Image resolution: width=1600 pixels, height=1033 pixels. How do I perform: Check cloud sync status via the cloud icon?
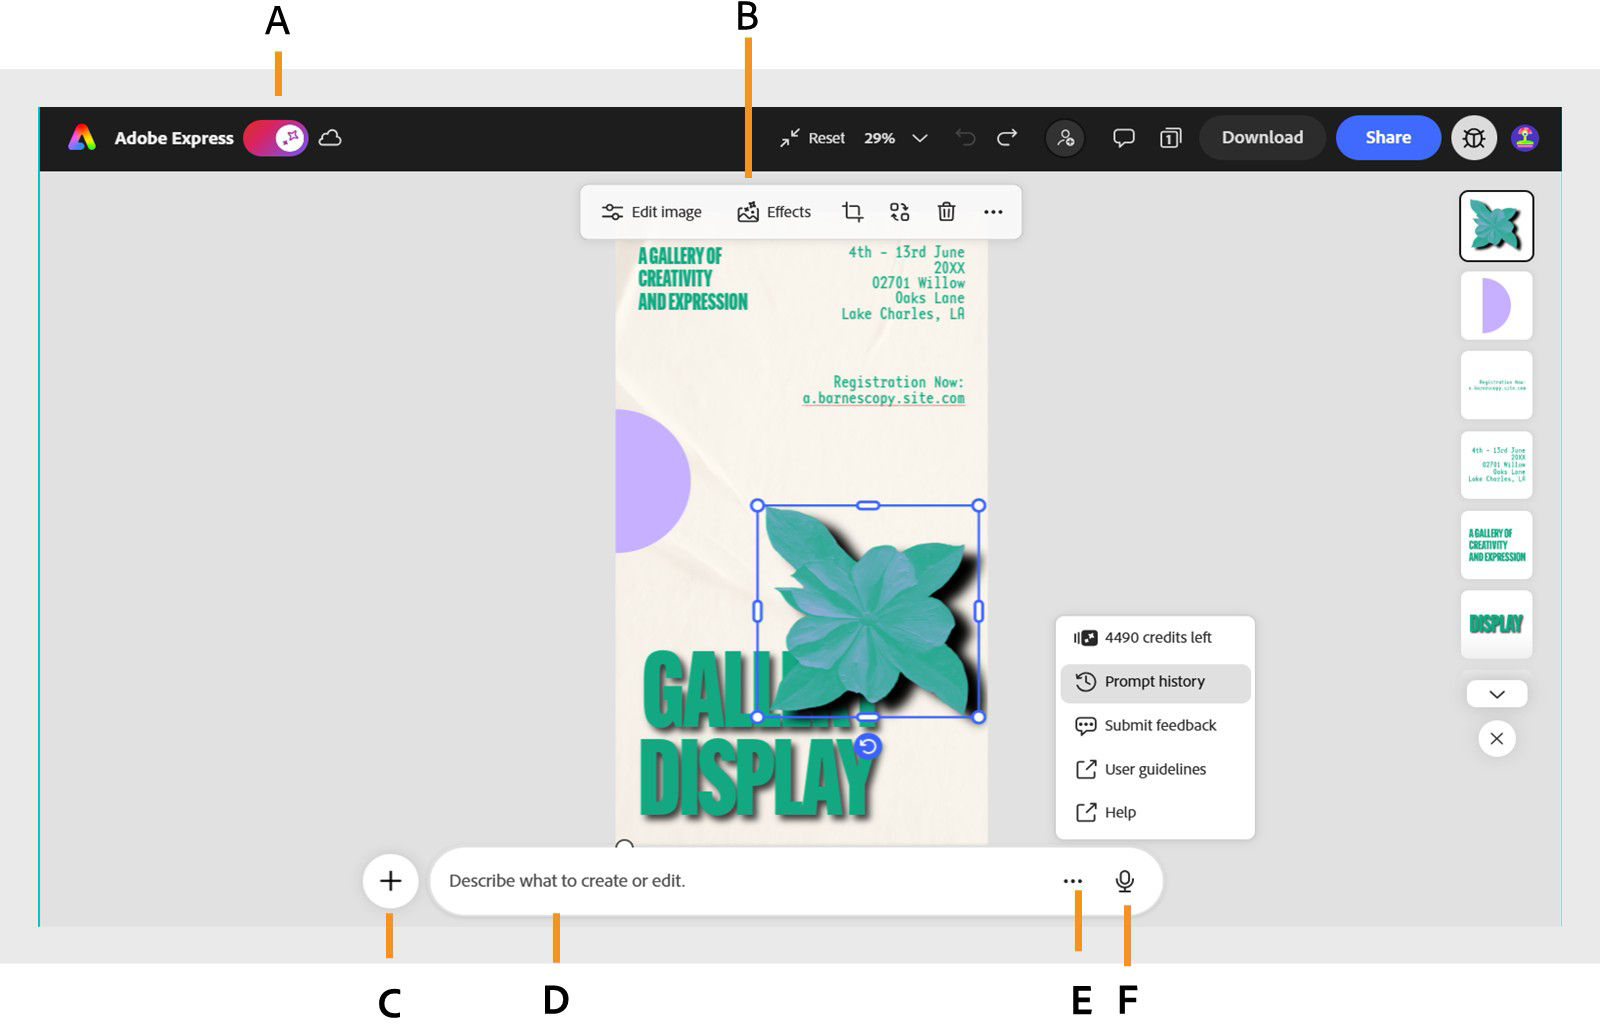pyautogui.click(x=330, y=138)
